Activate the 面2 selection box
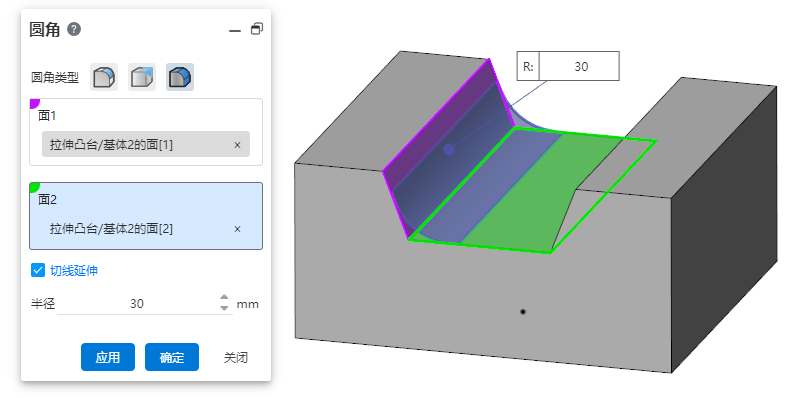 coord(146,216)
